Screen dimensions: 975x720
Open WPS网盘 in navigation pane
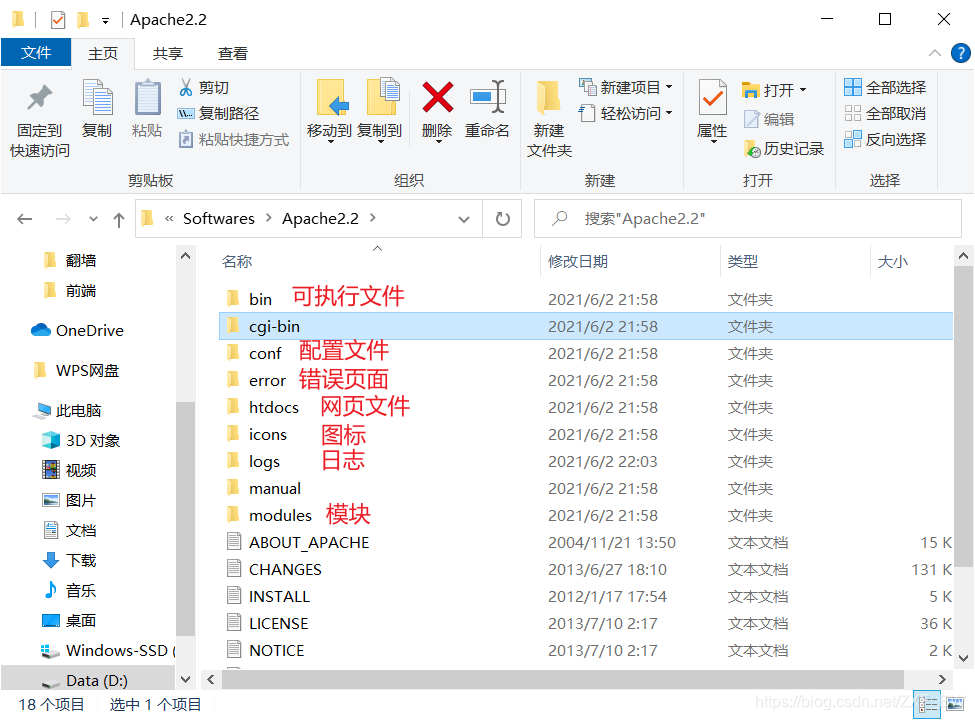[x=76, y=371]
